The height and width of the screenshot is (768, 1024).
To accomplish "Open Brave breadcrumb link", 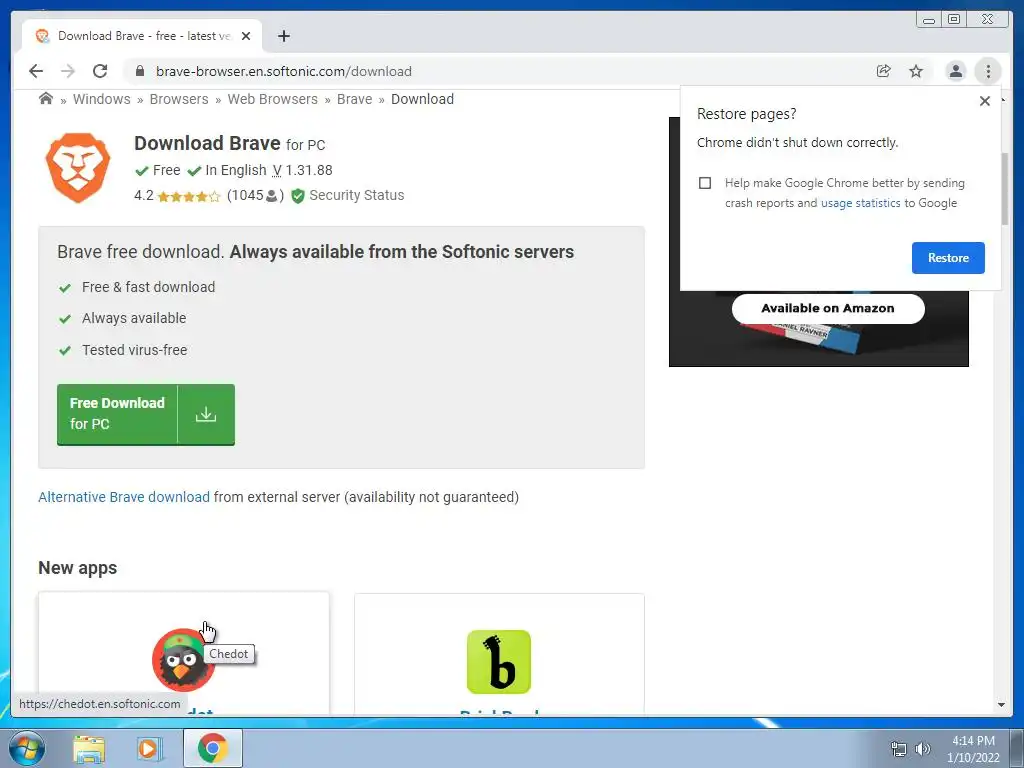I will 355,99.
